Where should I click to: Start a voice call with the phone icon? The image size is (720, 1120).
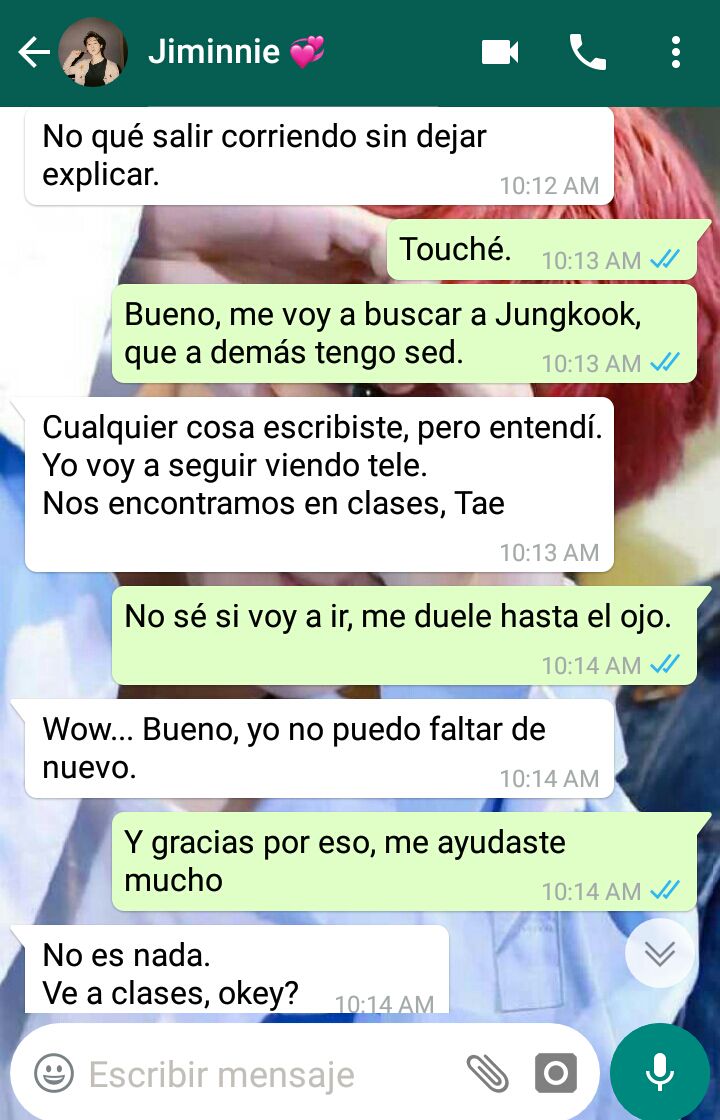coord(587,52)
